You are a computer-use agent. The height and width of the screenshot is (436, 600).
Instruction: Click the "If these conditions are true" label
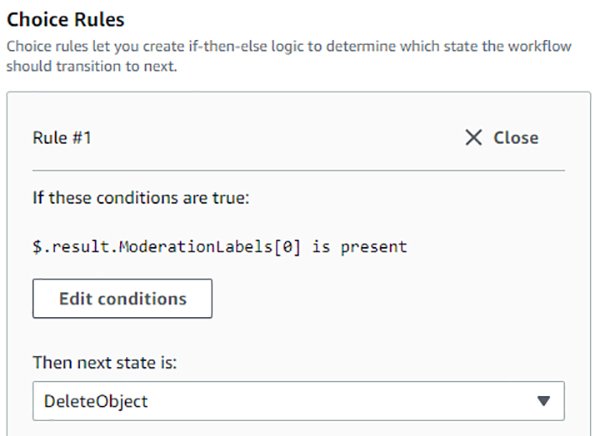click(140, 198)
